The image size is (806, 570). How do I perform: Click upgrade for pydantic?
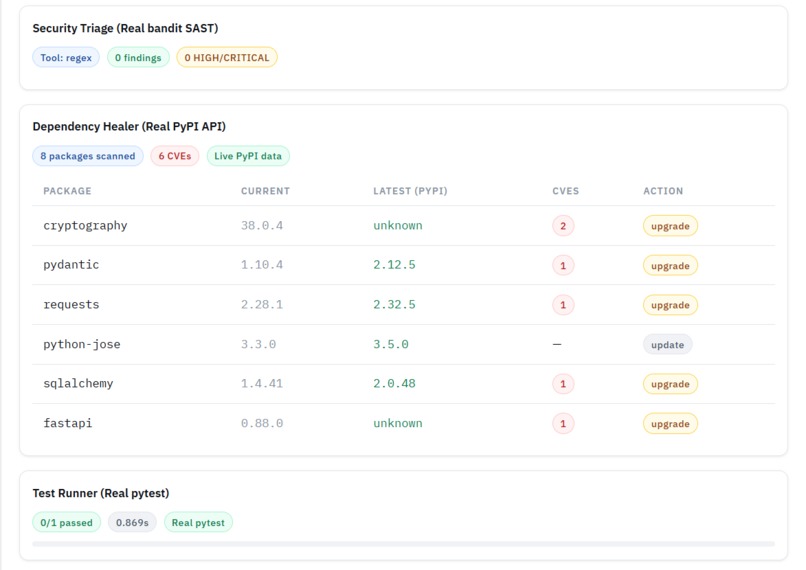670,265
